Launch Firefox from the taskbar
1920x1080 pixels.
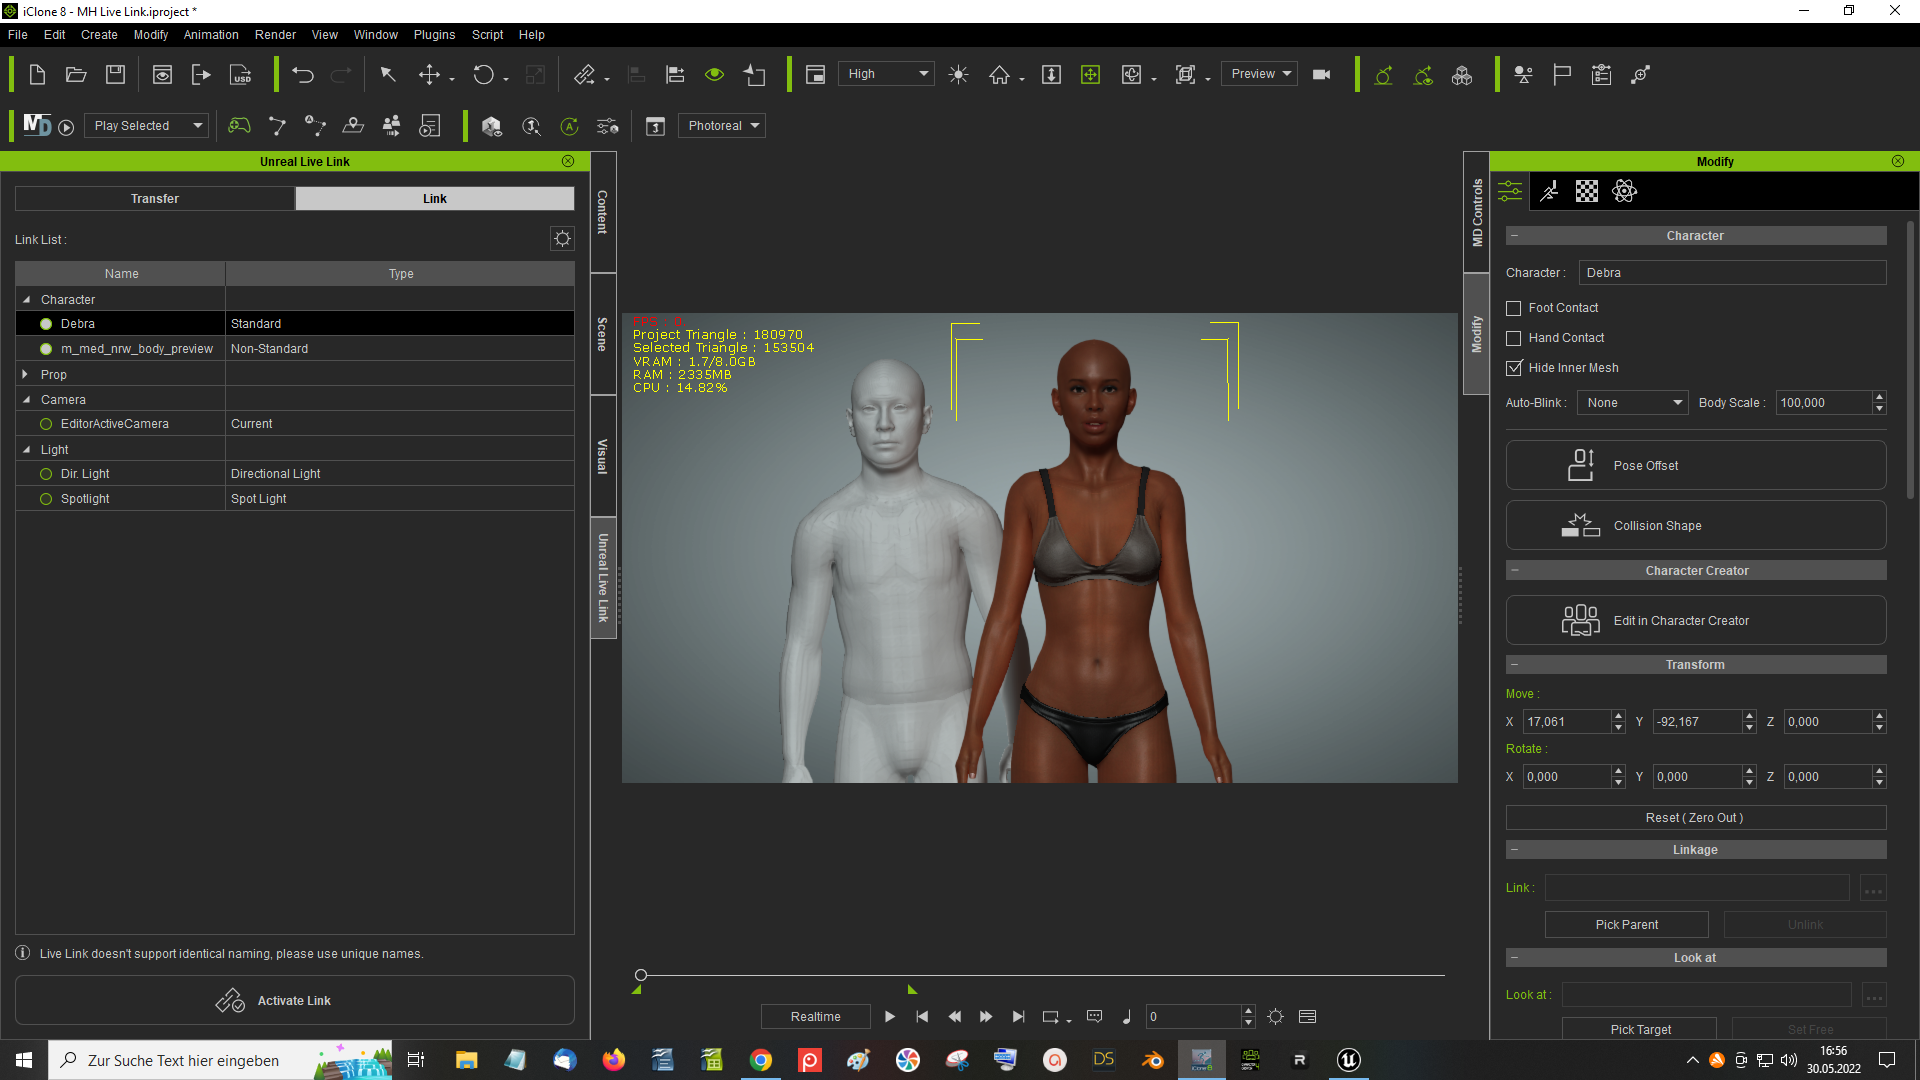coord(613,1060)
